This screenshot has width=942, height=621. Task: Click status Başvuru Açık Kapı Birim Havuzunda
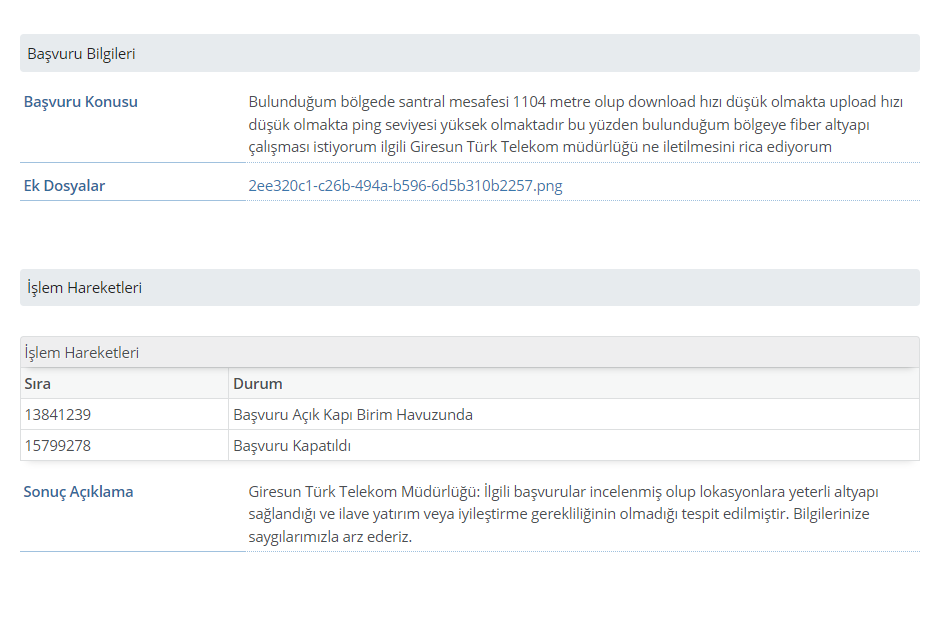coord(353,414)
